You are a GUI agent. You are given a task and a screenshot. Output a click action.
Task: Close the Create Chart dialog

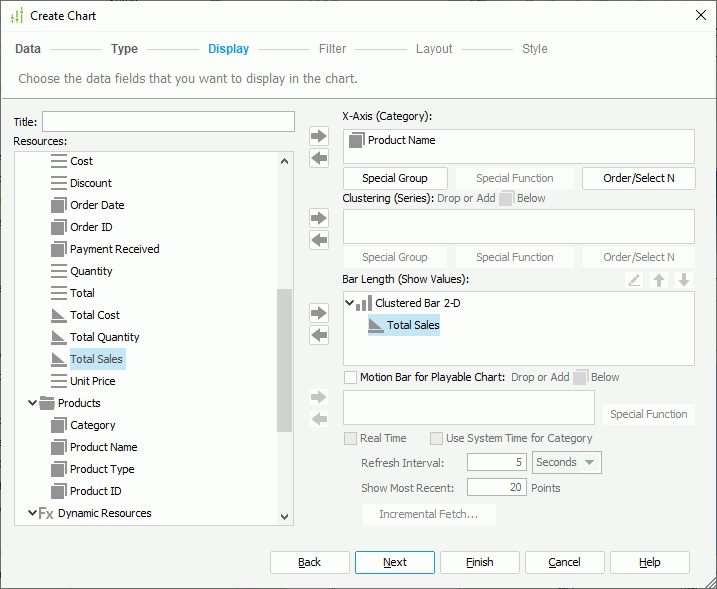[701, 16]
